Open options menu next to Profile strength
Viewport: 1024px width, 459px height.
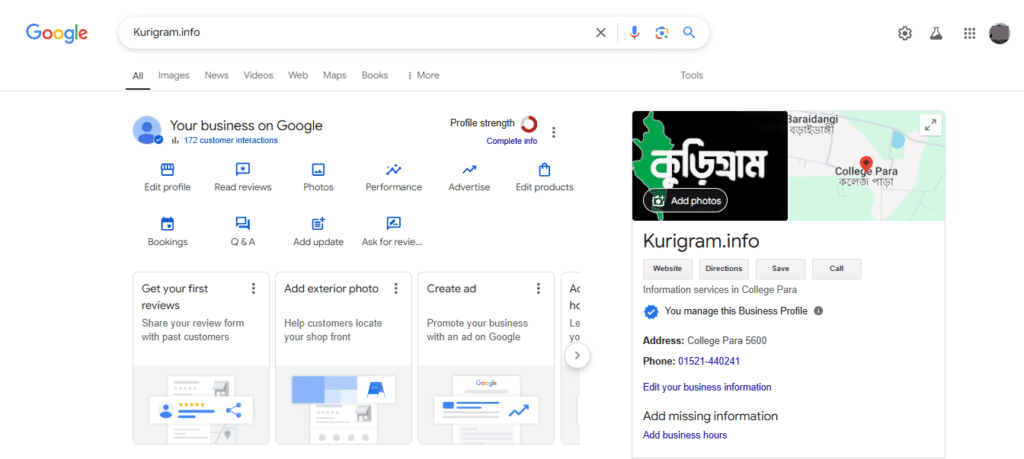coord(554,133)
